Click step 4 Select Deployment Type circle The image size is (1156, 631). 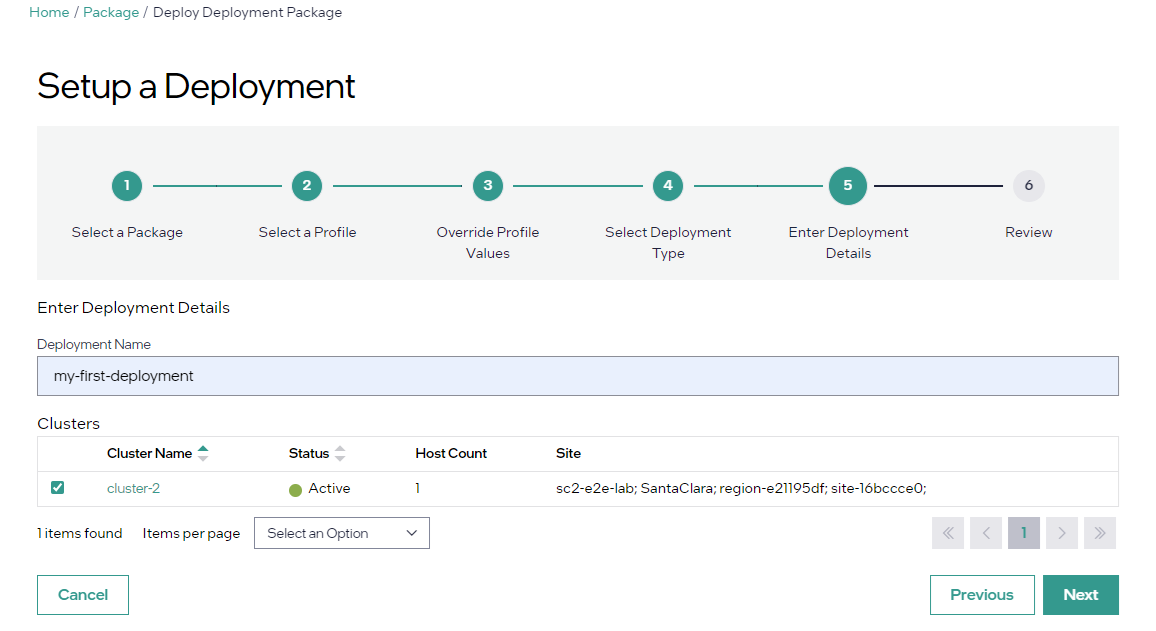(667, 185)
